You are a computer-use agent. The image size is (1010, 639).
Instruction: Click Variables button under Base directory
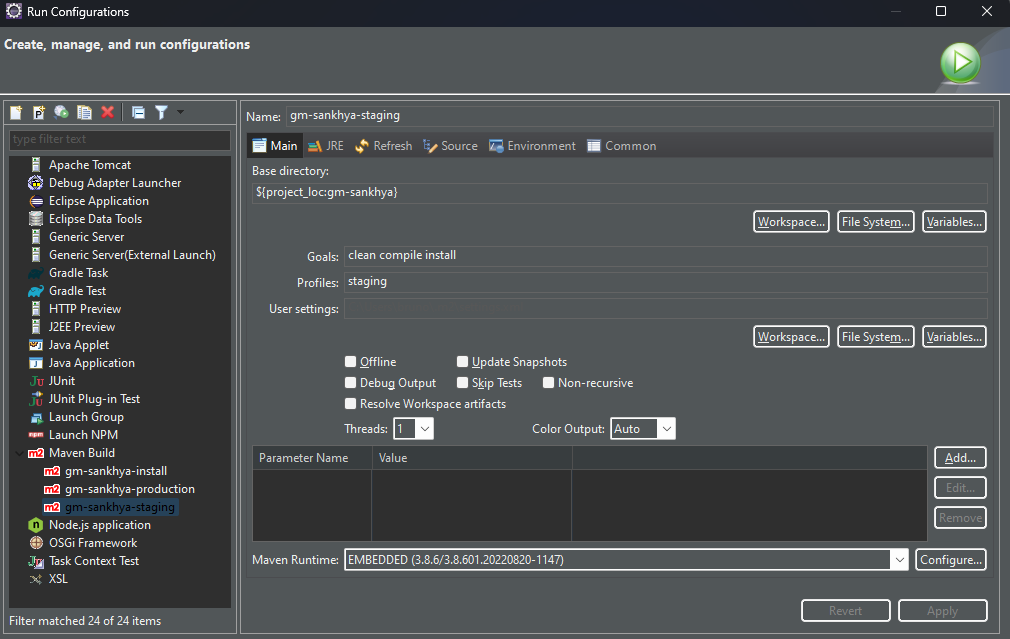pyautogui.click(x=954, y=222)
